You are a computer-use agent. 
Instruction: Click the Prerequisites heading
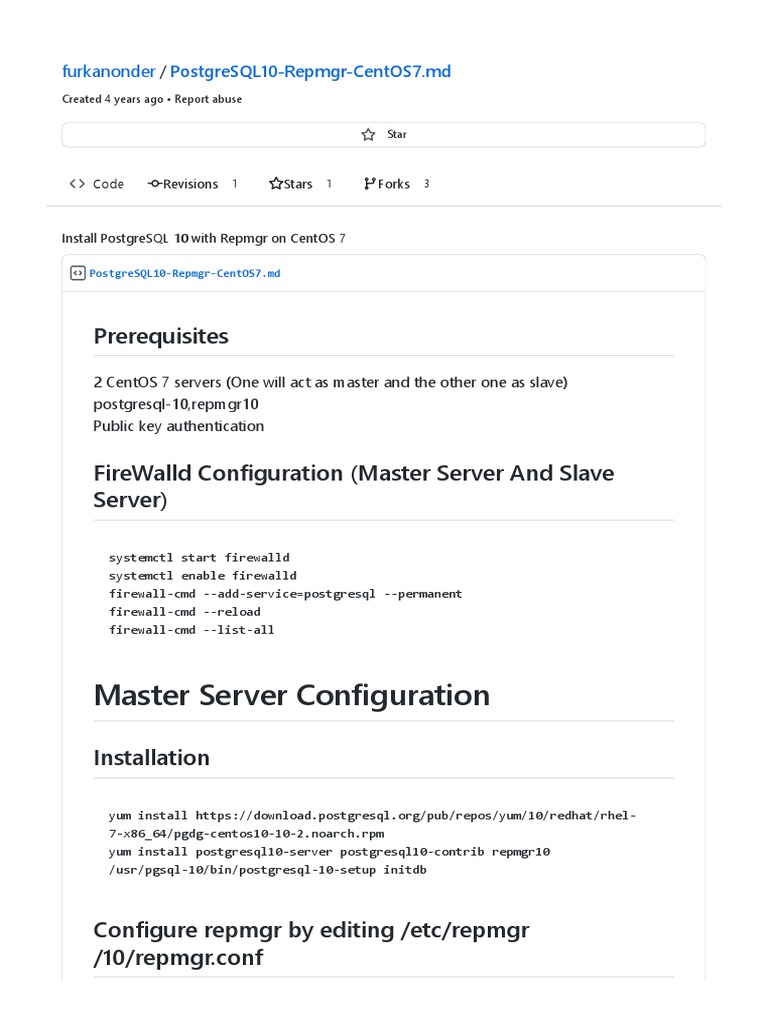click(x=161, y=336)
